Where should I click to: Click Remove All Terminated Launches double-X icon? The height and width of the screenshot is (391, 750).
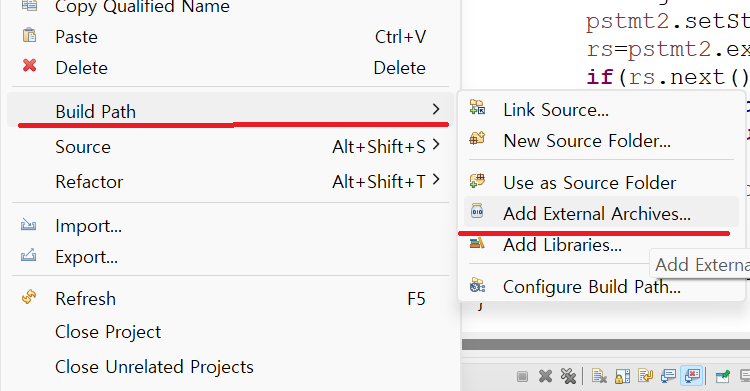[568, 377]
